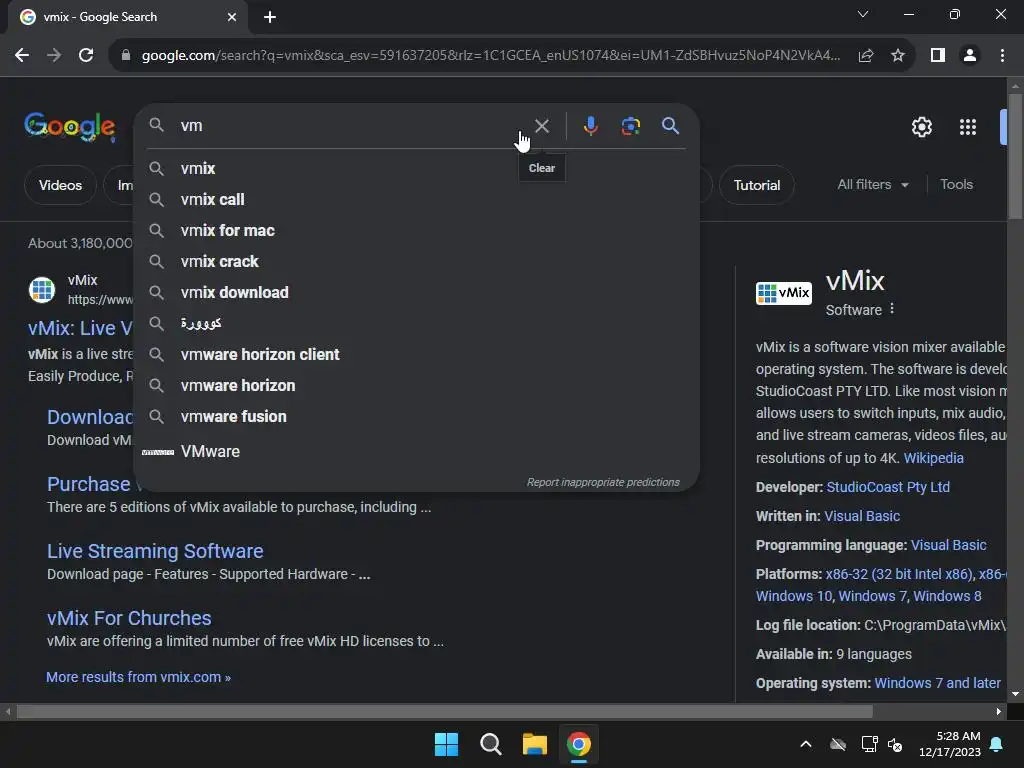Viewport: 1024px width, 768px height.
Task: Select the VMware entity suggestion
Action: pyautogui.click(x=416, y=451)
